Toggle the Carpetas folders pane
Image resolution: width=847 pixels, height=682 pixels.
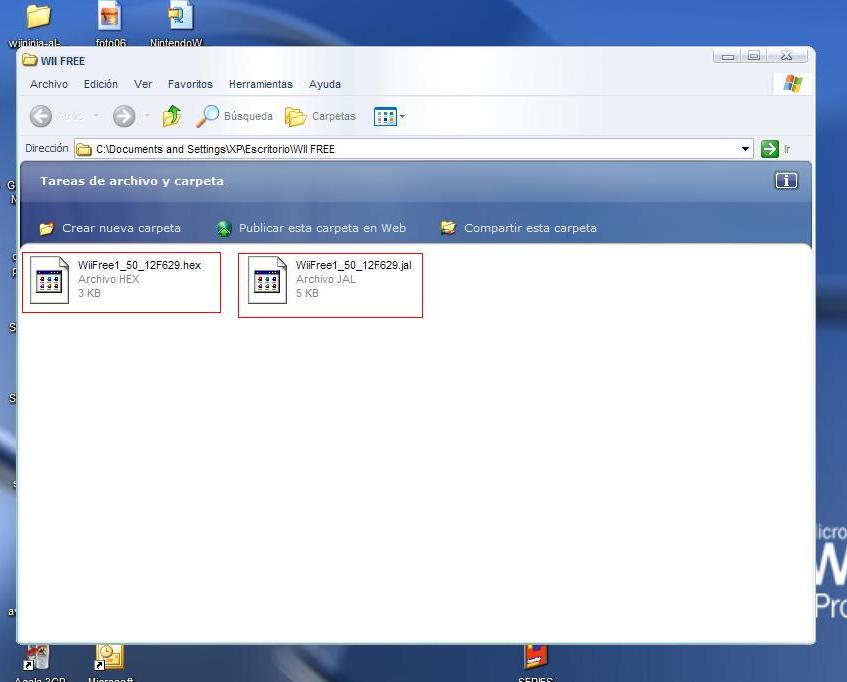[321, 117]
